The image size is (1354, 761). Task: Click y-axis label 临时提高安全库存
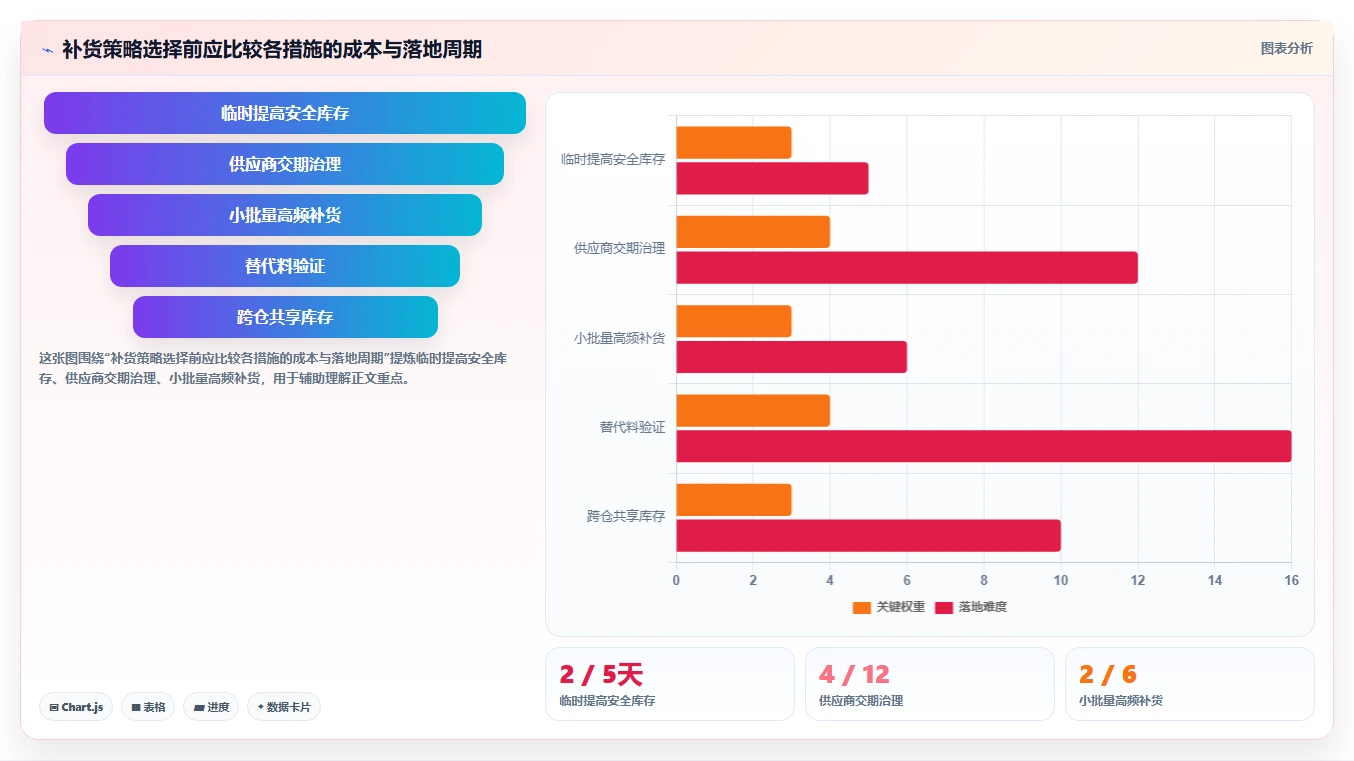[613, 159]
